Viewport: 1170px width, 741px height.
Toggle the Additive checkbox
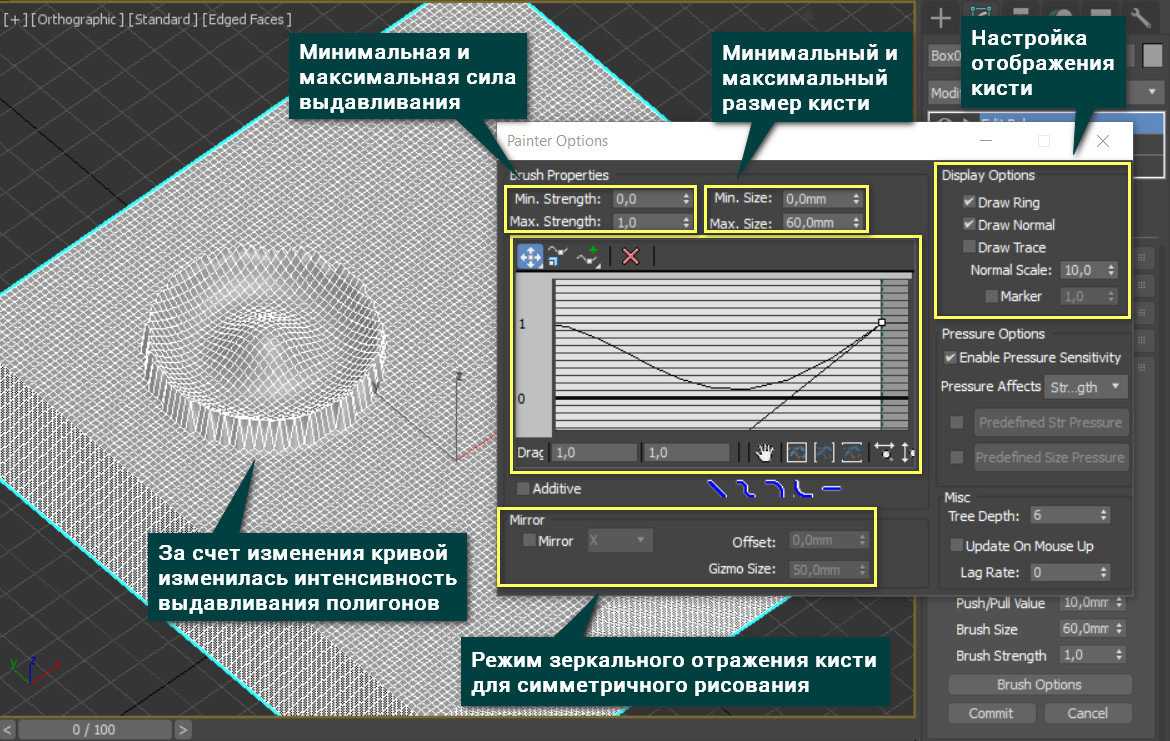pyautogui.click(x=523, y=489)
